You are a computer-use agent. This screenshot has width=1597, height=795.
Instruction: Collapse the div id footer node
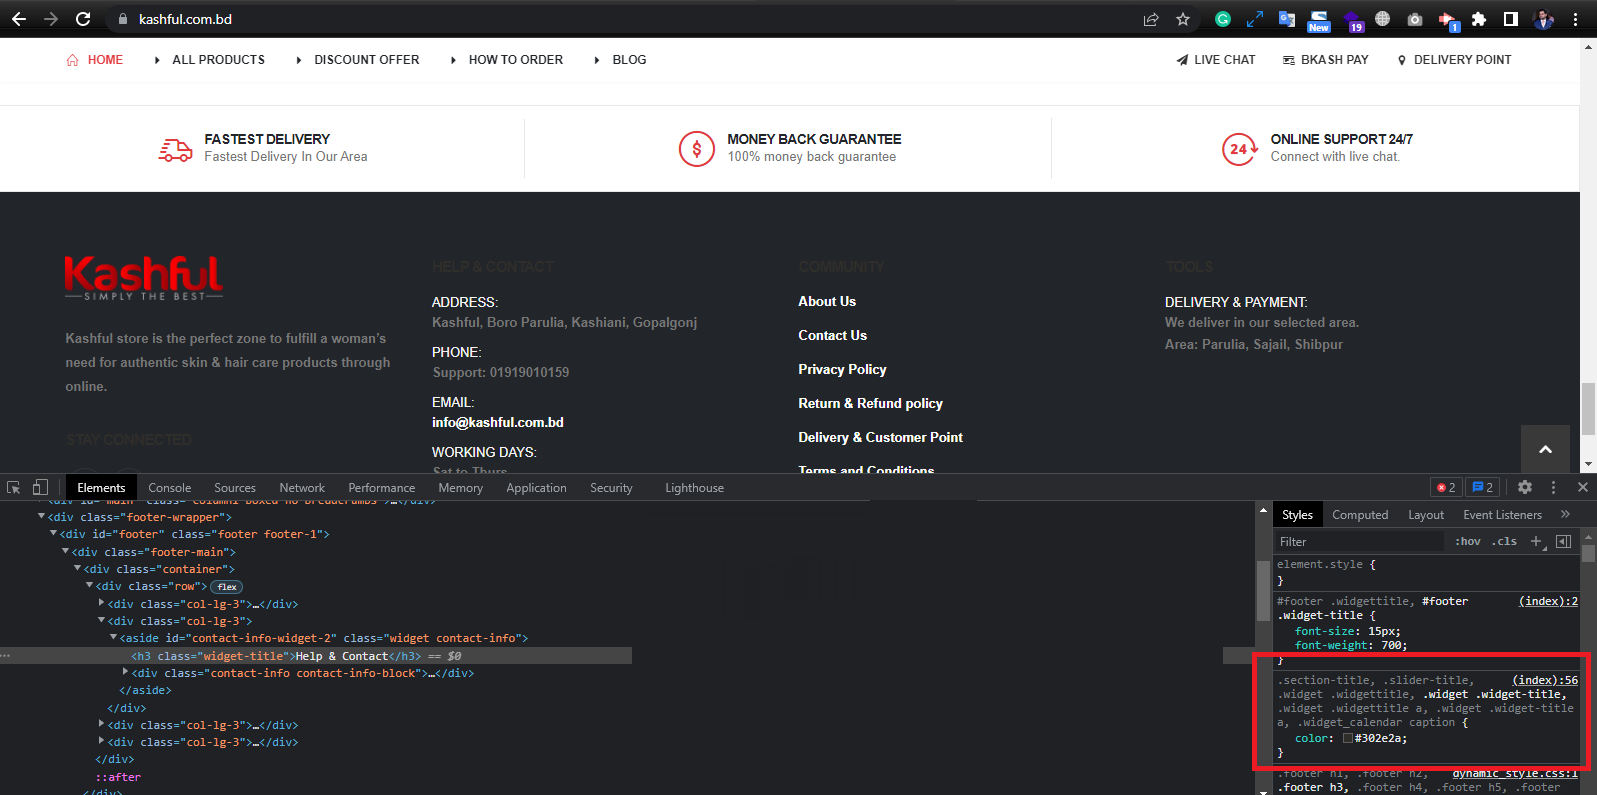point(54,533)
